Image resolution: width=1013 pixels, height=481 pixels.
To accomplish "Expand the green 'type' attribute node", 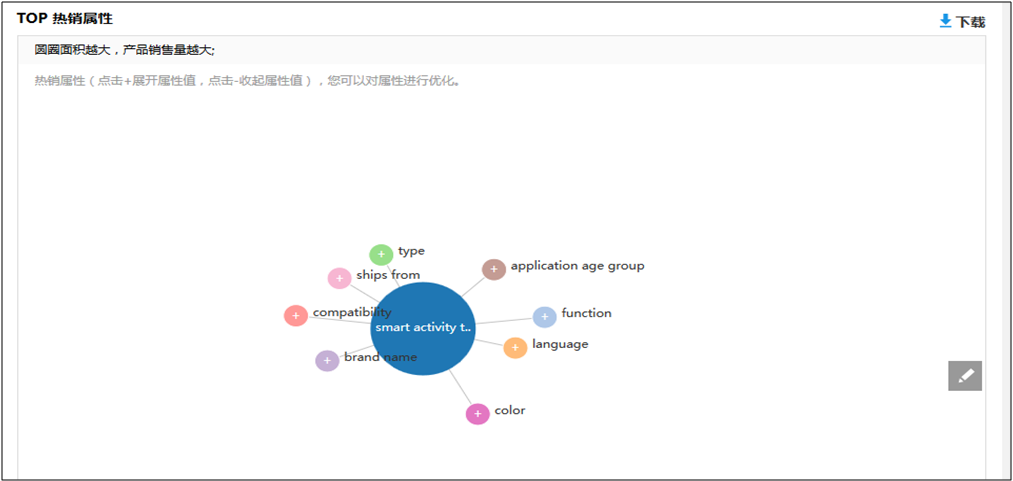I will 381,255.
